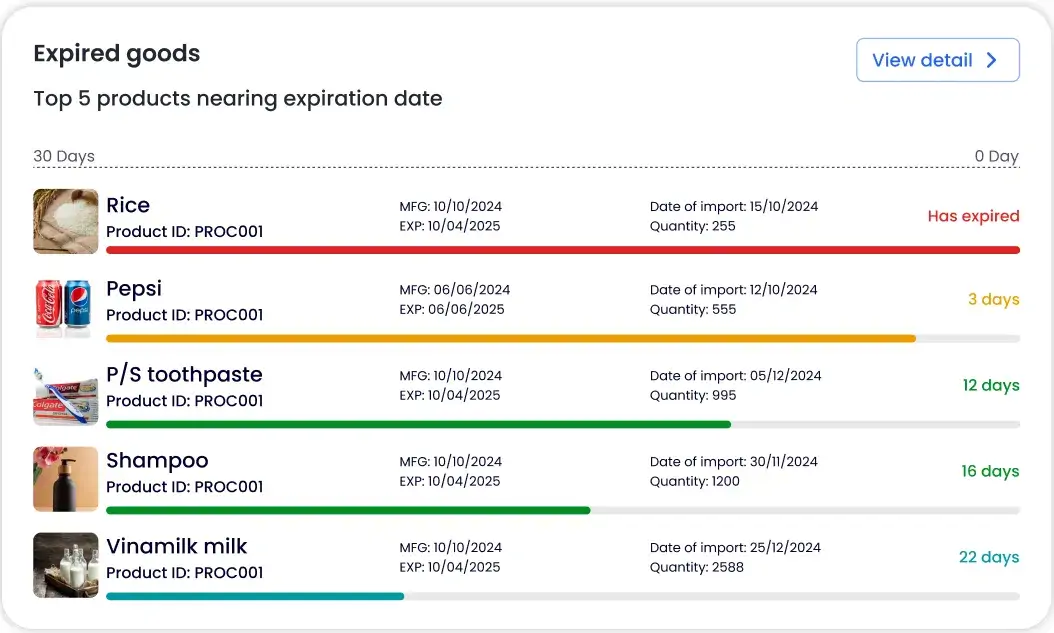
Task: Click the red Rice expiration progress bar
Action: pos(563,250)
